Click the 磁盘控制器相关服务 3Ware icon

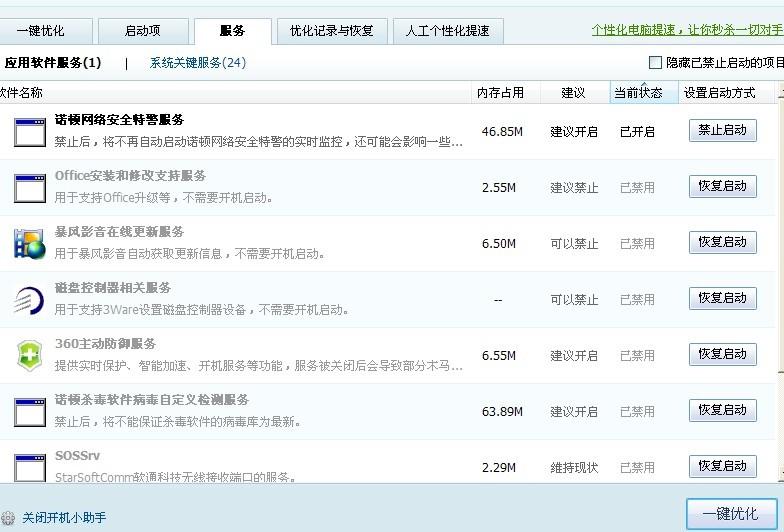coord(30,300)
